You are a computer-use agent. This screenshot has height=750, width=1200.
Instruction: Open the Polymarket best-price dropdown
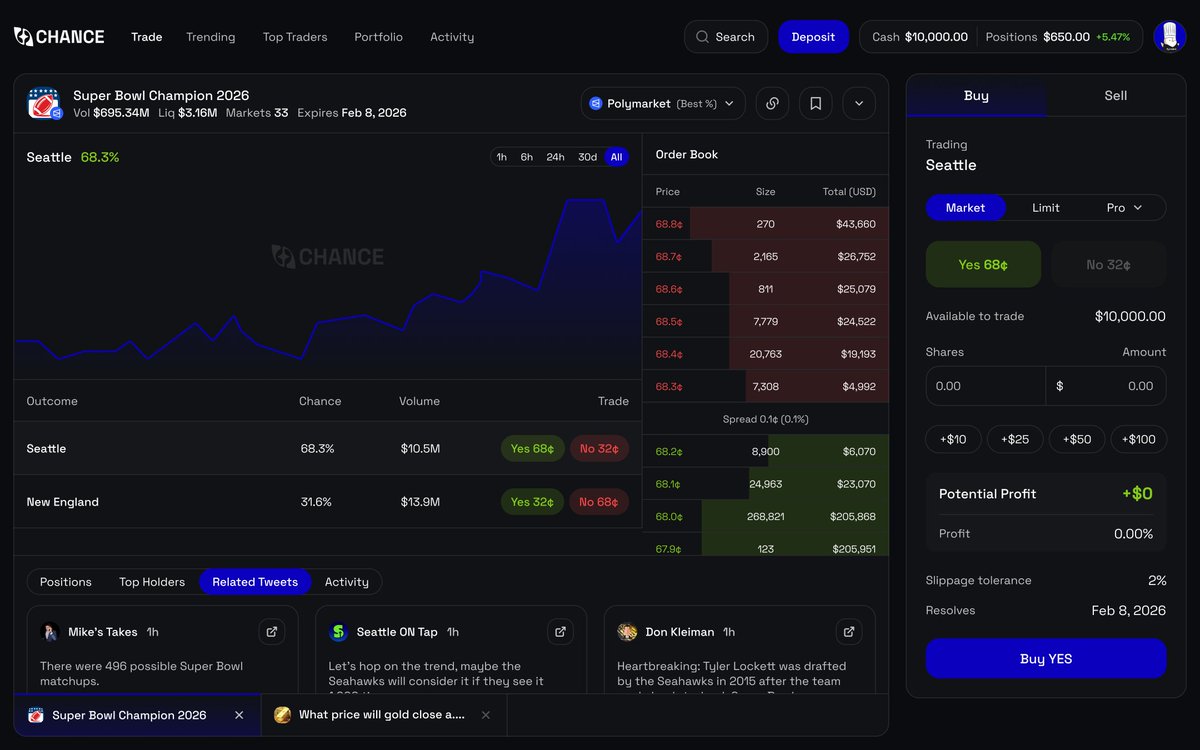662,103
